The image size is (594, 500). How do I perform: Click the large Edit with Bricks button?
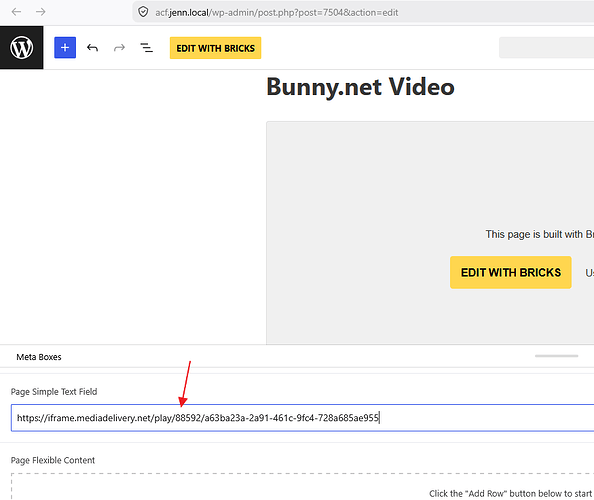511,272
